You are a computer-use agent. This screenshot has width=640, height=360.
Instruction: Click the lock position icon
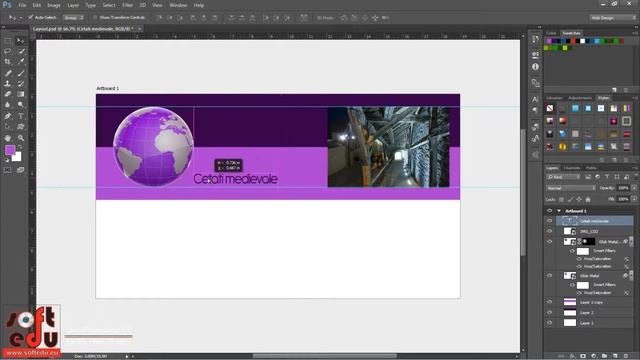click(579, 199)
